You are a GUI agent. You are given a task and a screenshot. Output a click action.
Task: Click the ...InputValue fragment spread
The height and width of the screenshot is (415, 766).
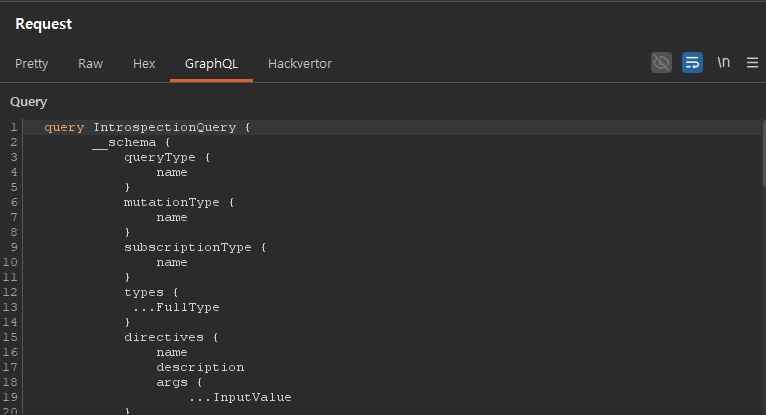240,397
